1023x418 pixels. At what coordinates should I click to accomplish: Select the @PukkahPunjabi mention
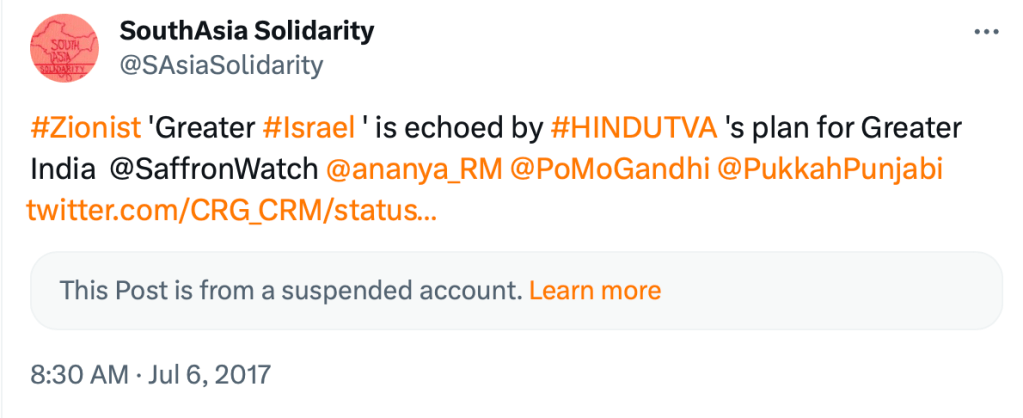tap(828, 170)
